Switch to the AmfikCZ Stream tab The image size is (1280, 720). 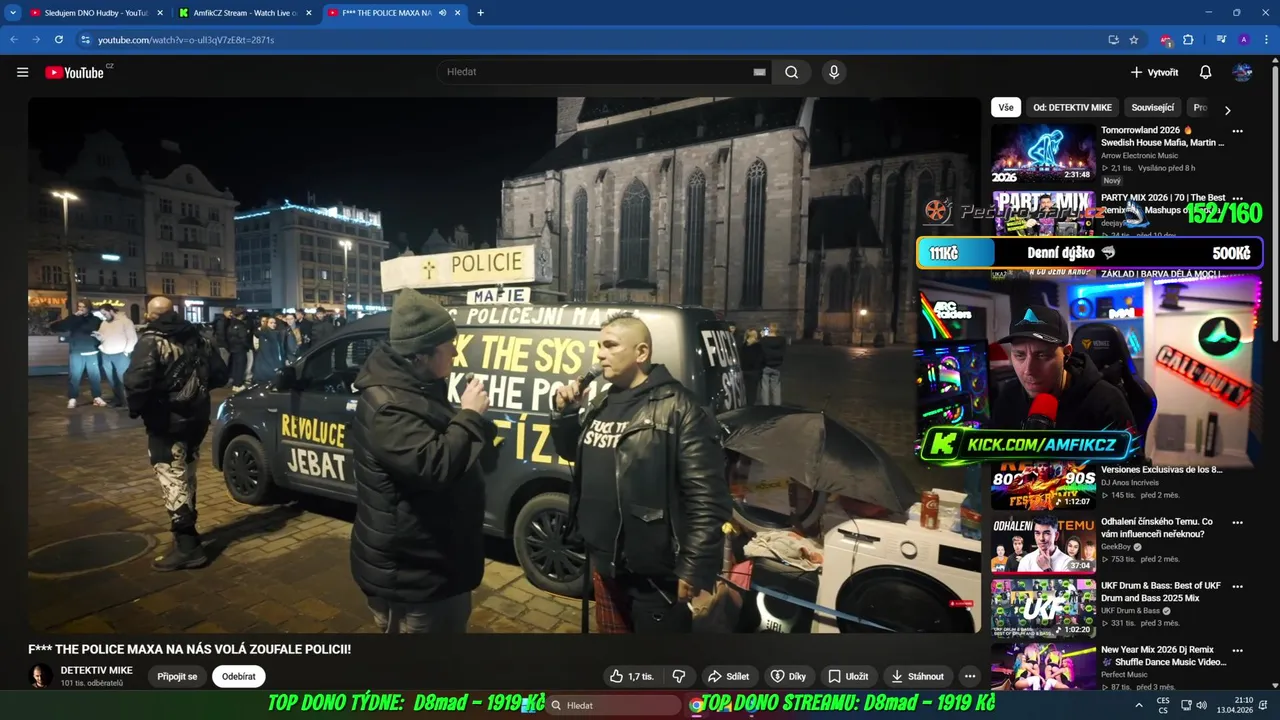(x=245, y=13)
